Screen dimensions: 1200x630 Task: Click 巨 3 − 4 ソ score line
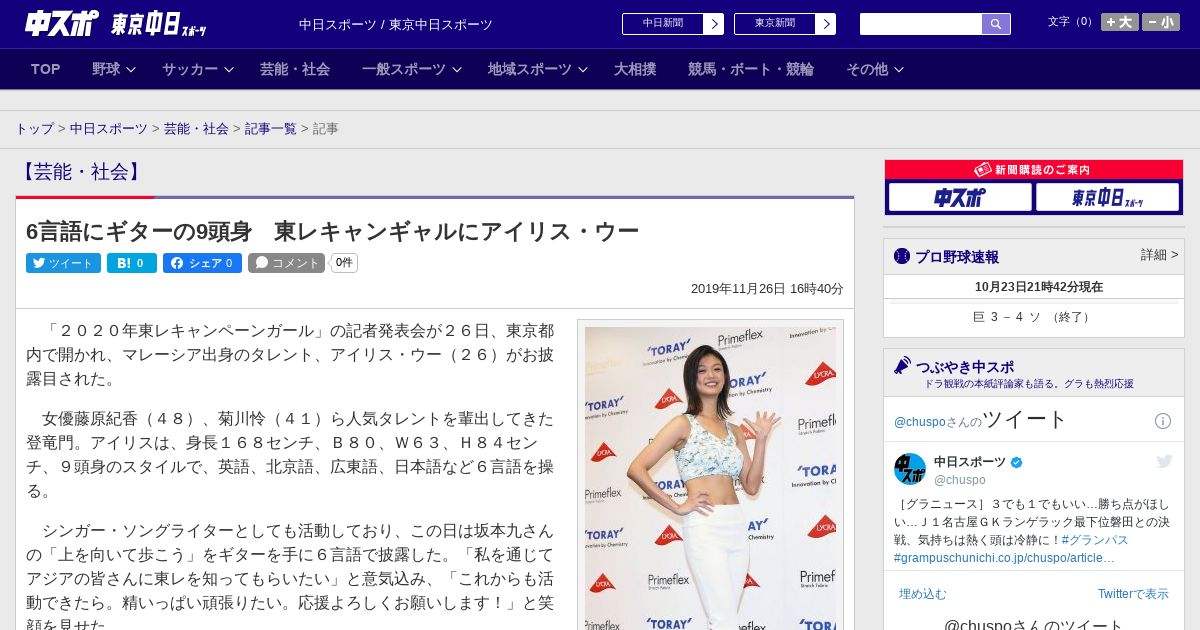coord(1033,317)
